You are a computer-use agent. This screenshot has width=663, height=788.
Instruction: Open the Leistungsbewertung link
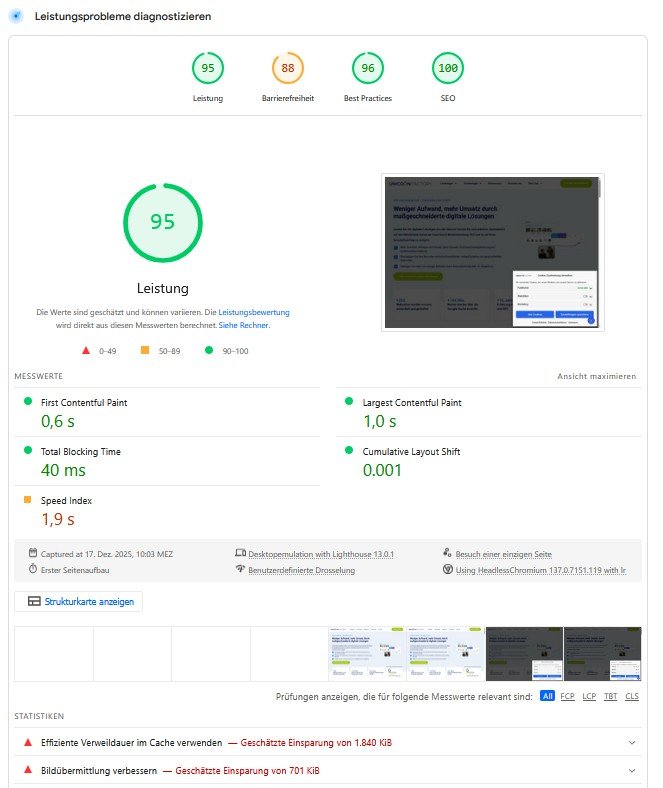point(254,313)
